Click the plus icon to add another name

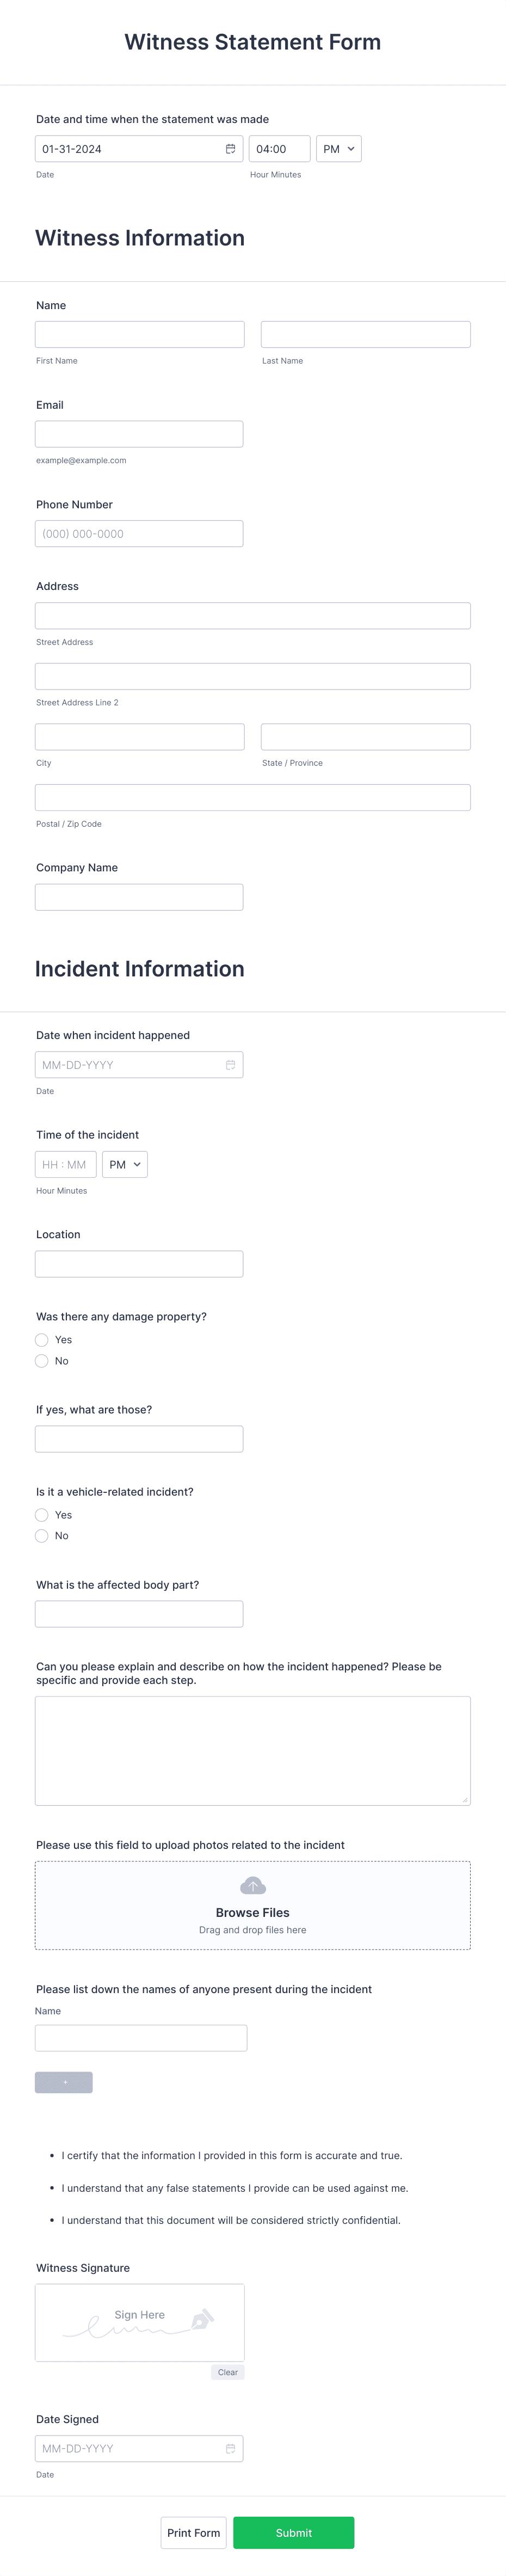point(63,2081)
